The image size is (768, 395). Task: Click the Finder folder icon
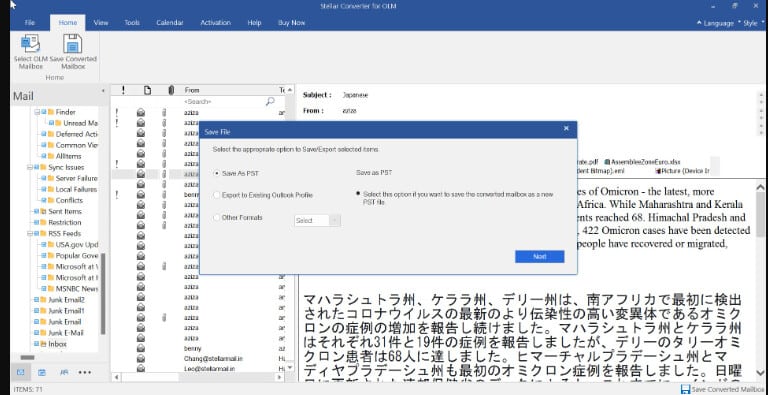tap(50, 112)
